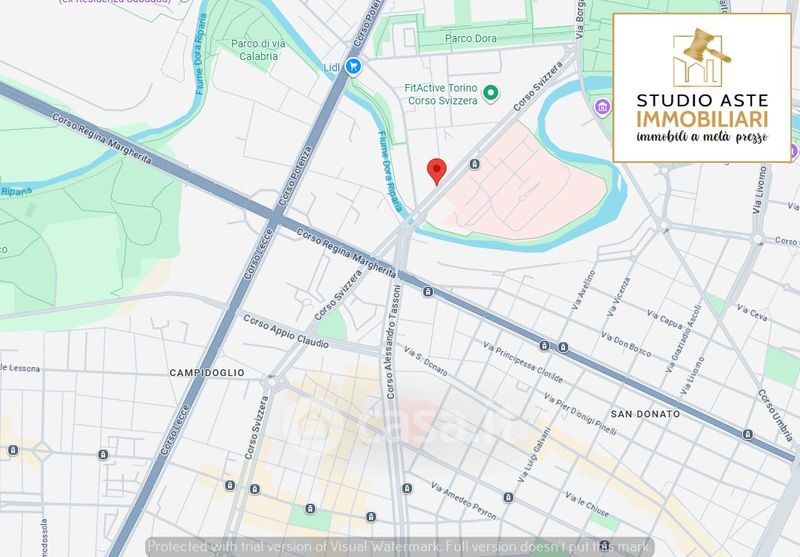Click the transit stop at Campidoglio roundabout
Screen dimensions: 800x557
270,381
